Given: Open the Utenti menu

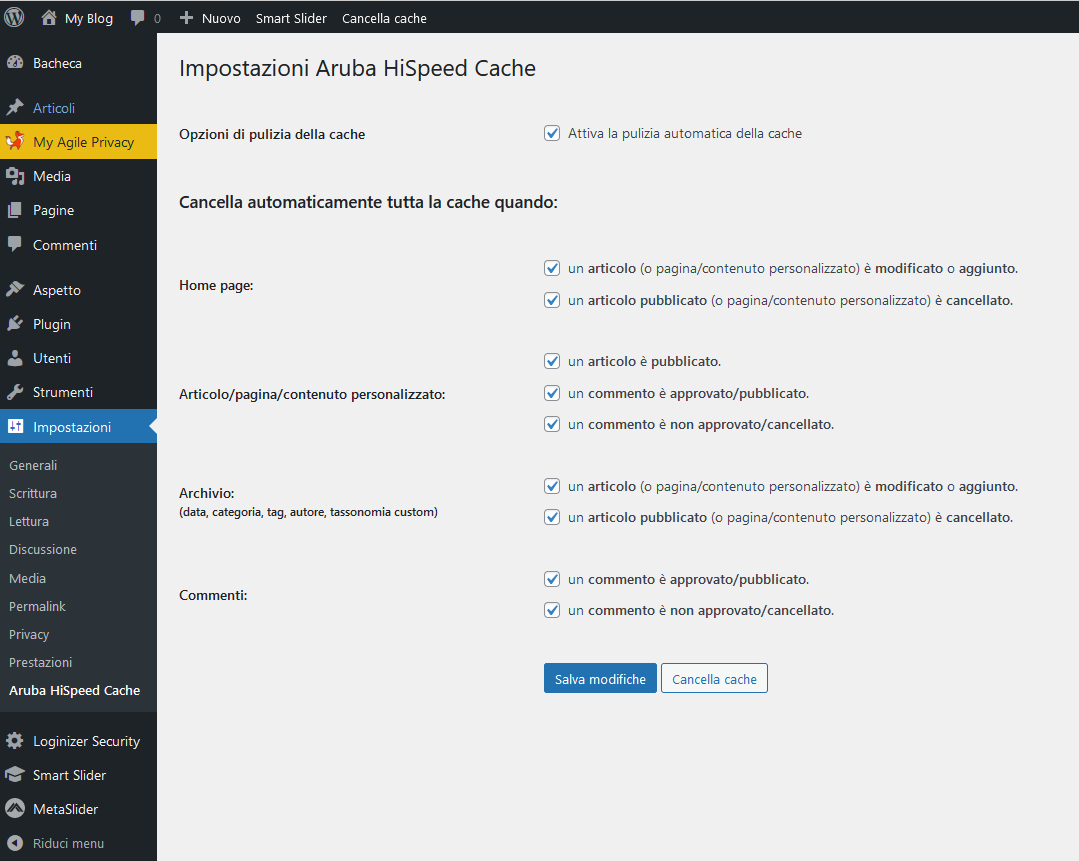Looking at the screenshot, I should coord(78,358).
